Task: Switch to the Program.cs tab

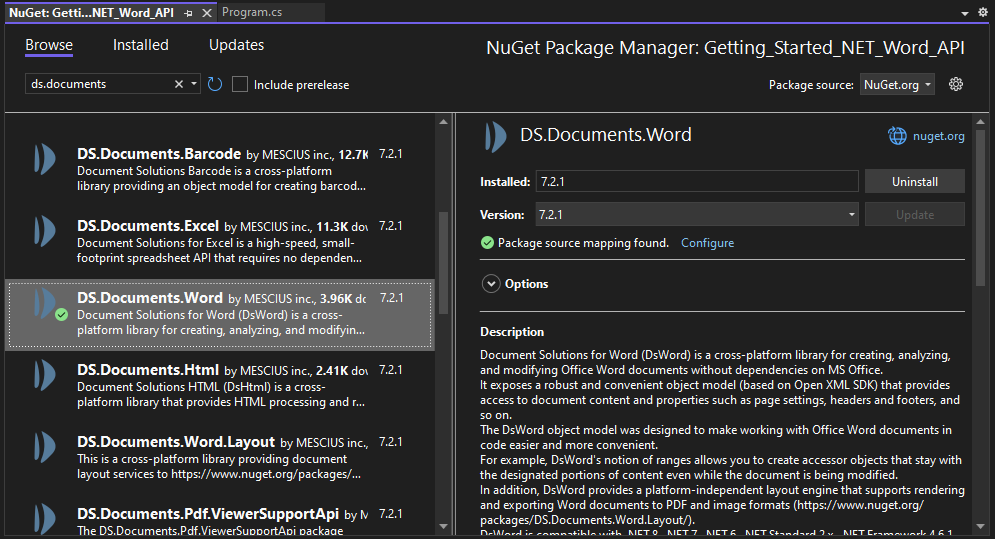Action: [252, 12]
